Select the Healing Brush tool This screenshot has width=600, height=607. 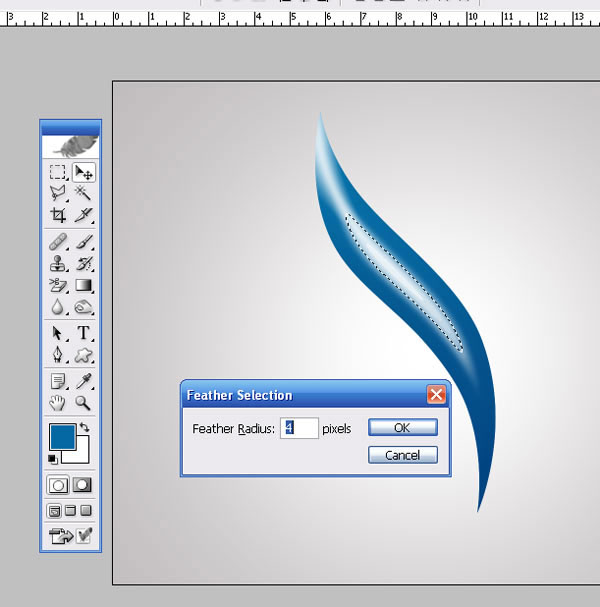[58, 242]
